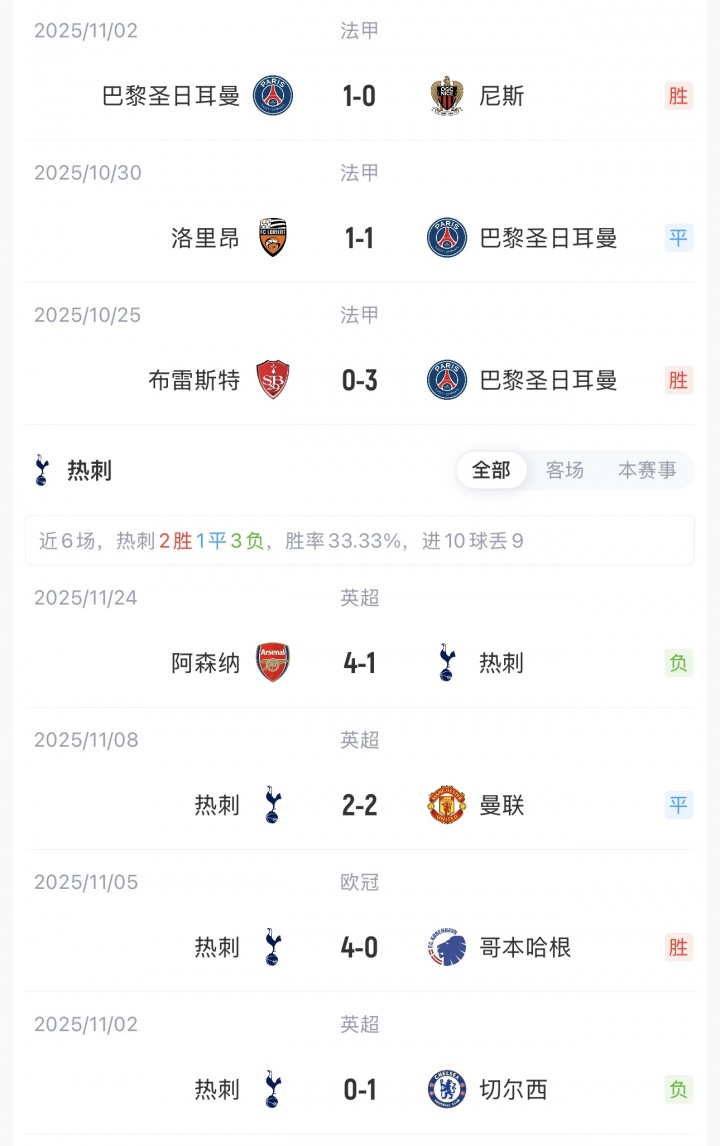The image size is (720, 1146).
Task: Click the 巴黎圣日耳曼 1-0 尼斯 score
Action: point(359,96)
